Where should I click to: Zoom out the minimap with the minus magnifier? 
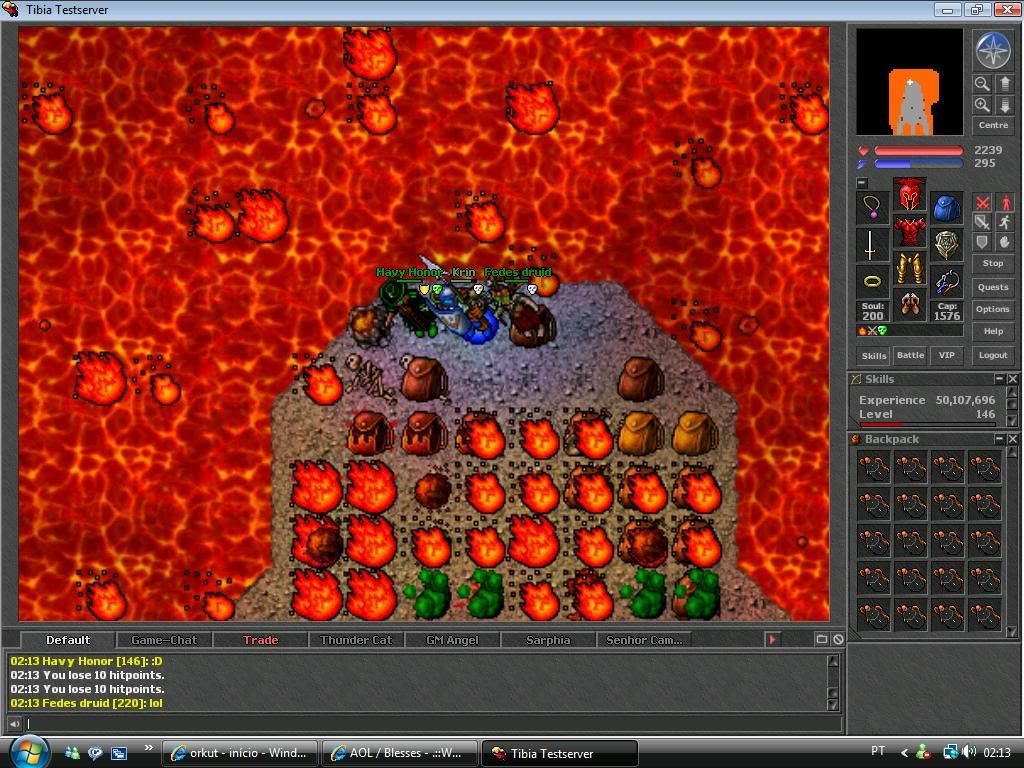point(982,85)
